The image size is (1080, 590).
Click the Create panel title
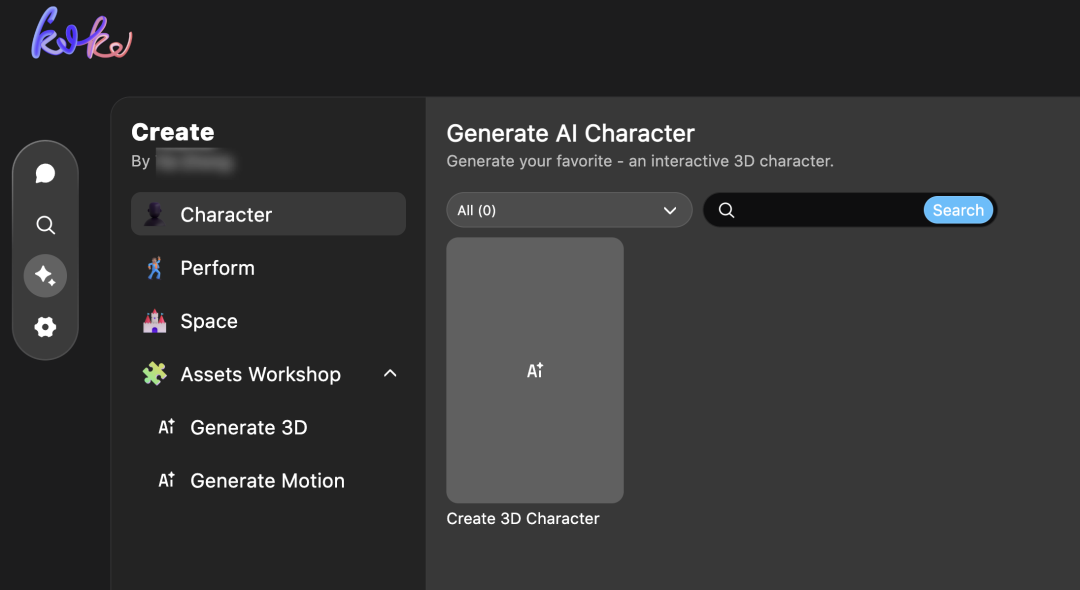click(173, 132)
